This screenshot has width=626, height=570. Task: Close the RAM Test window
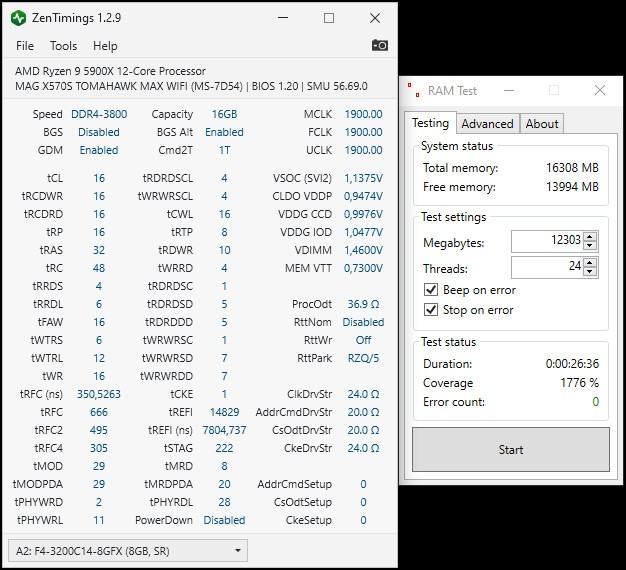[x=600, y=91]
